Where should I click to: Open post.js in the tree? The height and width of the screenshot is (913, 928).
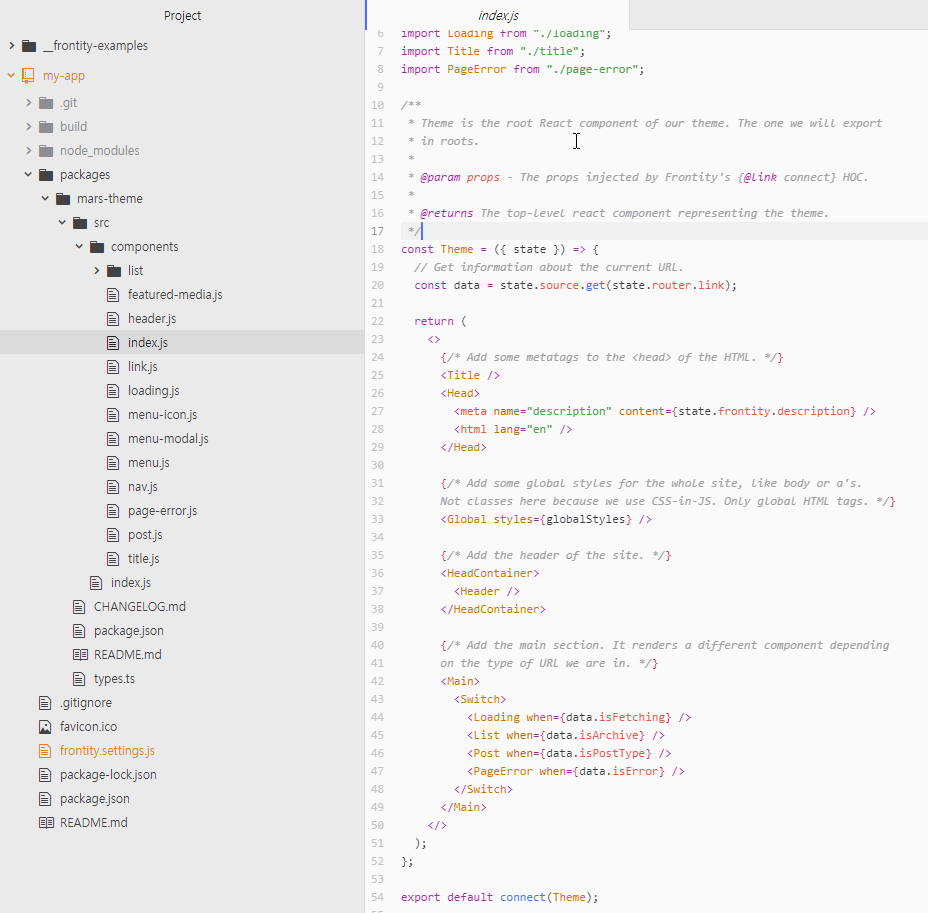coord(145,535)
